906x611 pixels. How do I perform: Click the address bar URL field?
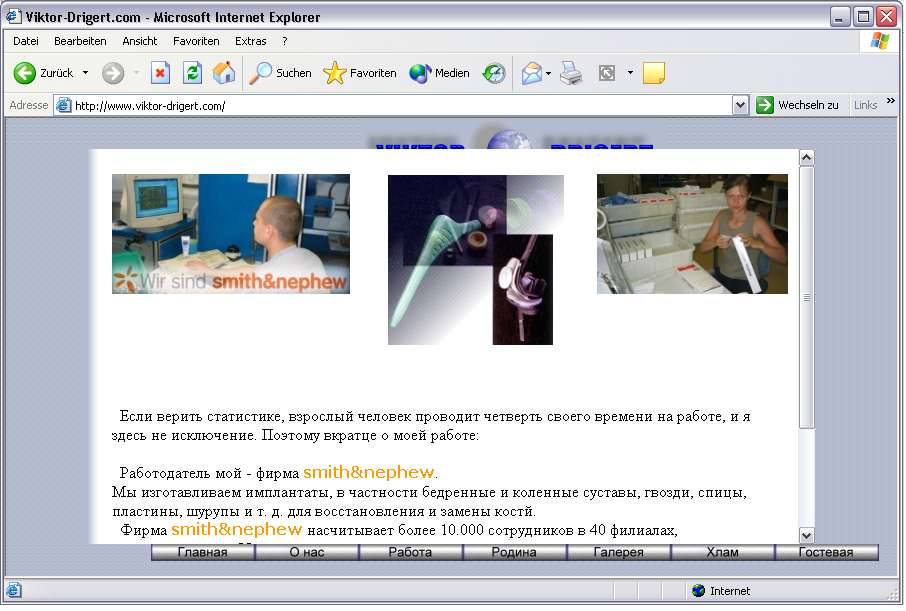coord(394,105)
